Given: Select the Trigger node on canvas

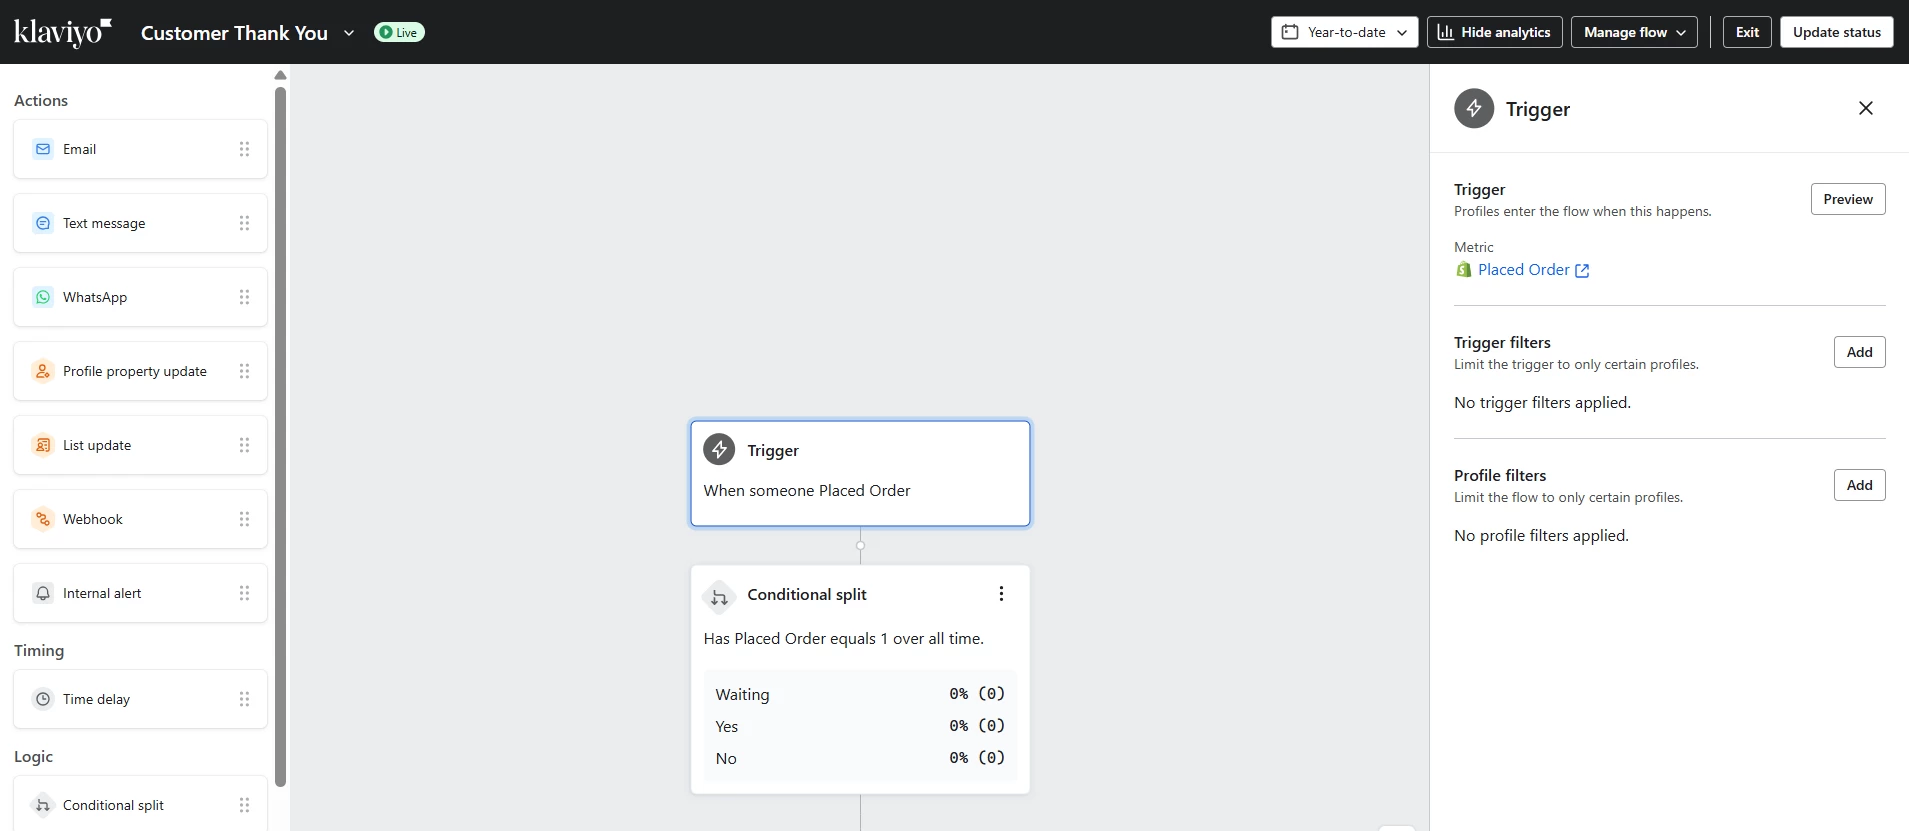Looking at the screenshot, I should coord(860,473).
